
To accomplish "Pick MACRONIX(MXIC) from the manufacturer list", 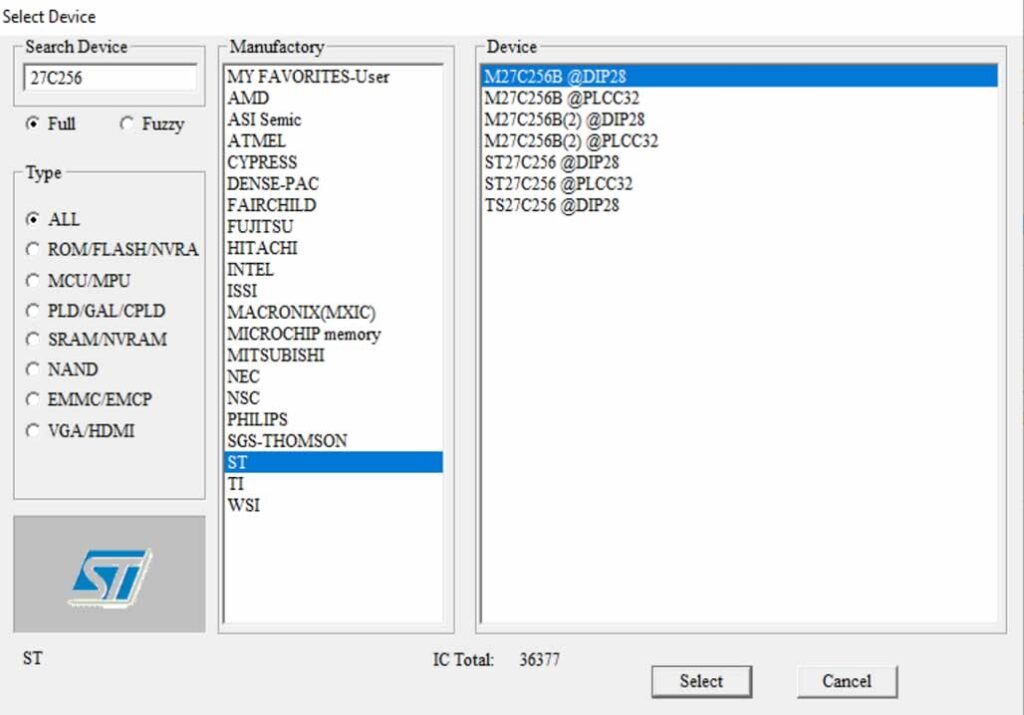I will [333, 312].
